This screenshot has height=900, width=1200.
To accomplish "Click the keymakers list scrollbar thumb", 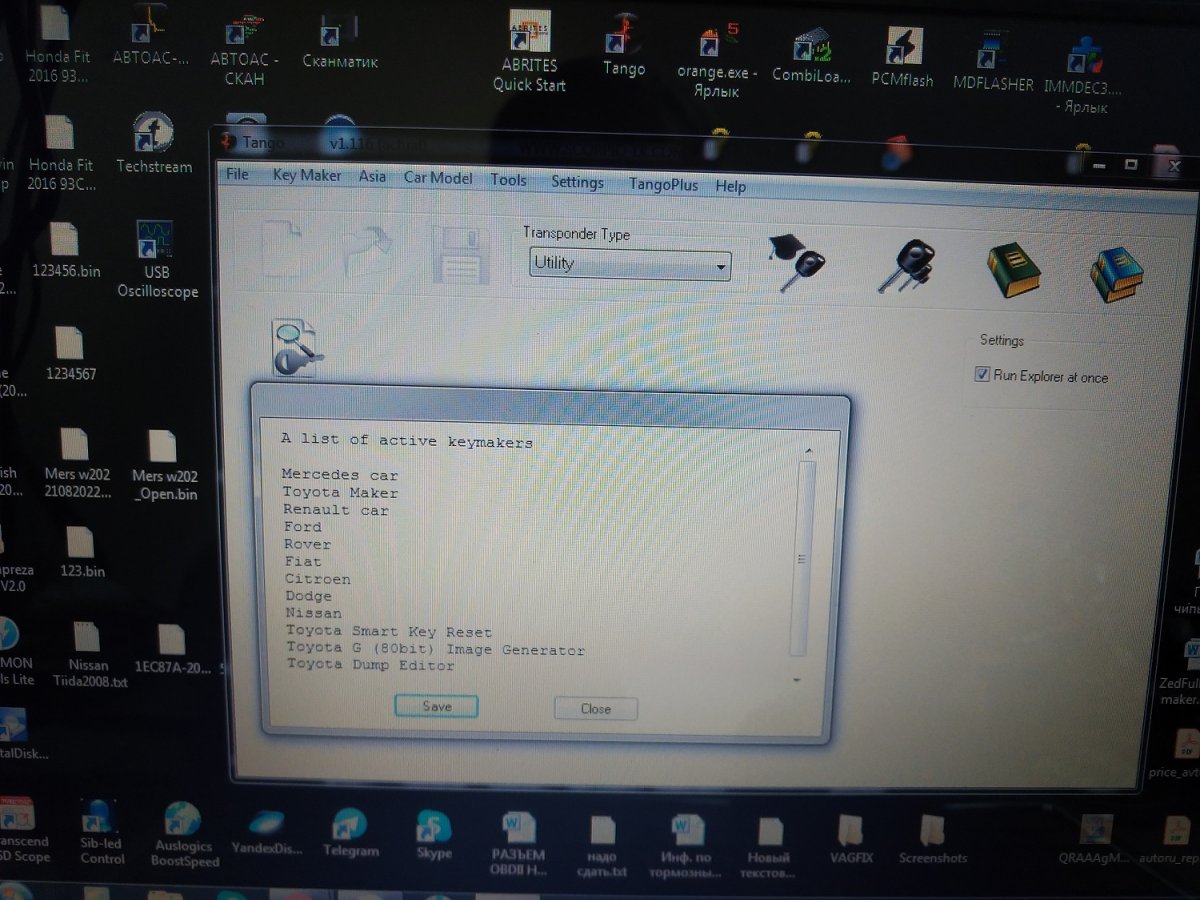I will click(801, 560).
